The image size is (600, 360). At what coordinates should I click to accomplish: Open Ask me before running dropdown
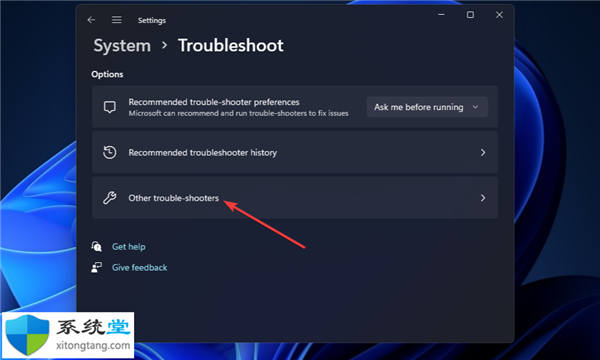click(427, 107)
